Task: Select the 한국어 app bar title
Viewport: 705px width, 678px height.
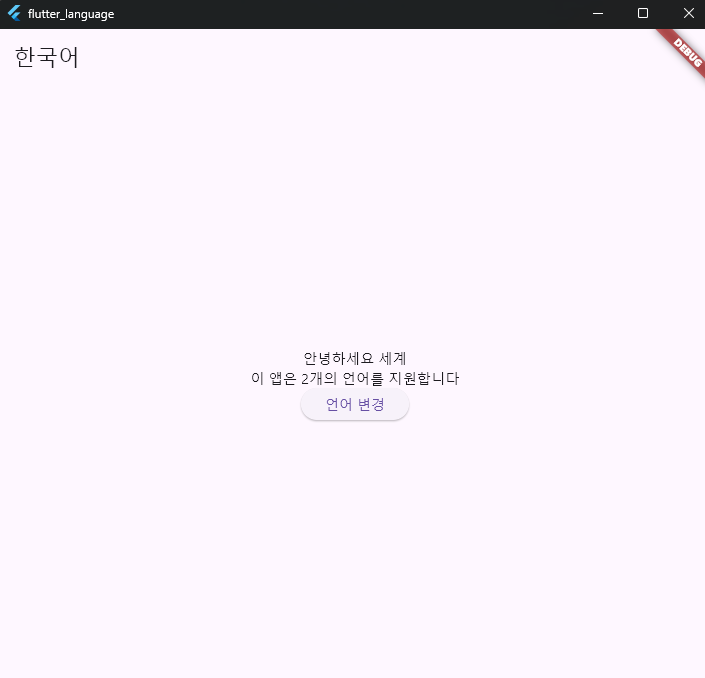Action: coord(47,58)
